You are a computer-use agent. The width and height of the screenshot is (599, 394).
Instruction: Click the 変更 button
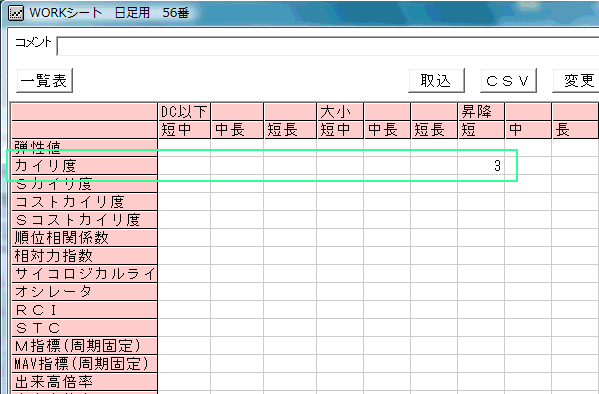coord(576,81)
